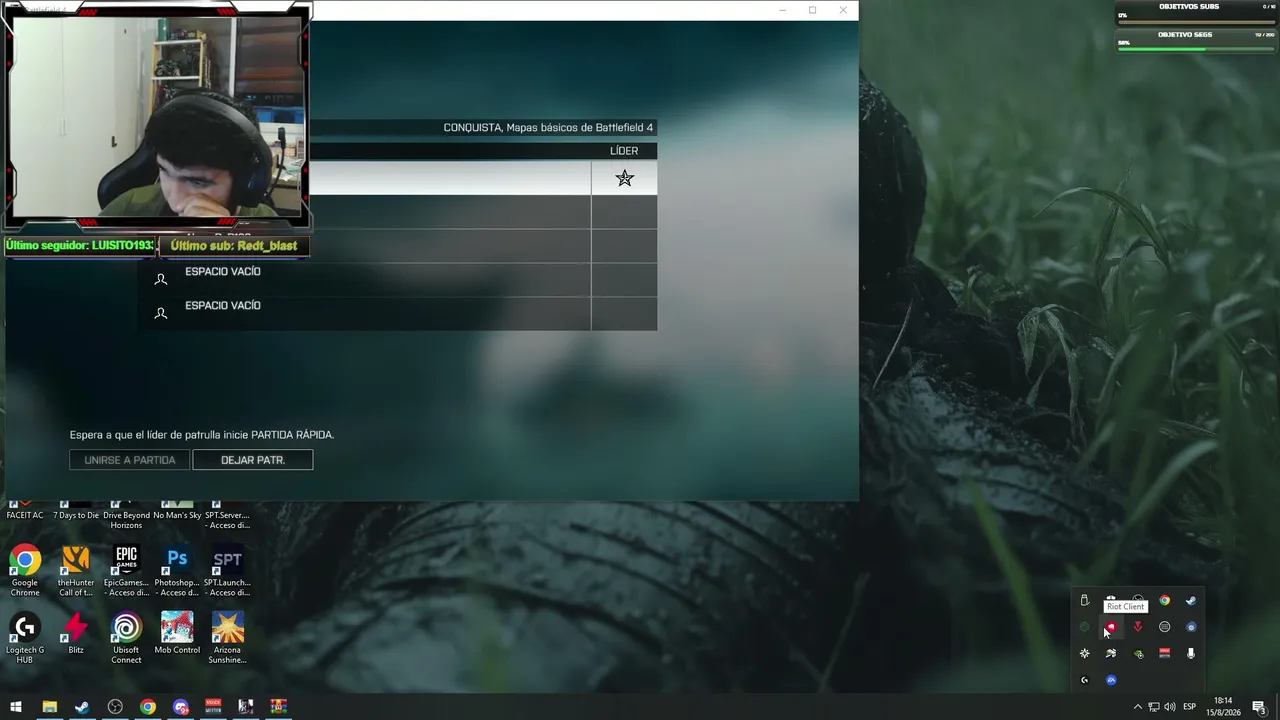Open the Drive Beyond Horizons shortcut
1280x720 pixels.
click(126, 514)
